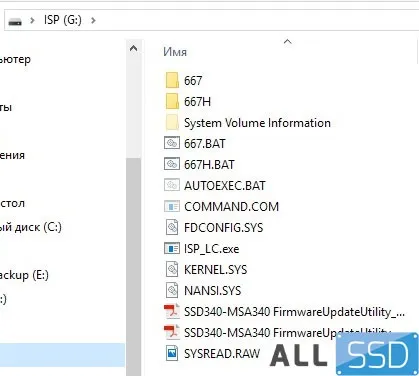Select the file name ISP_LC.exe
The image size is (419, 376).
click(211, 249)
